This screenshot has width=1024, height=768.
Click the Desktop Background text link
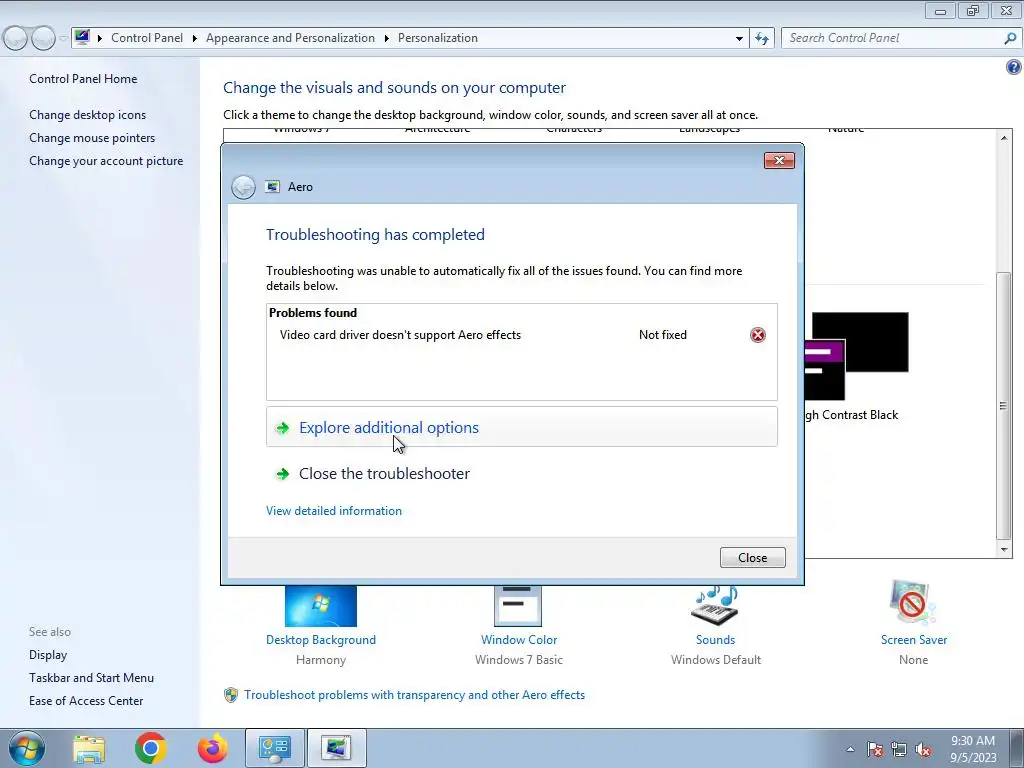click(321, 640)
